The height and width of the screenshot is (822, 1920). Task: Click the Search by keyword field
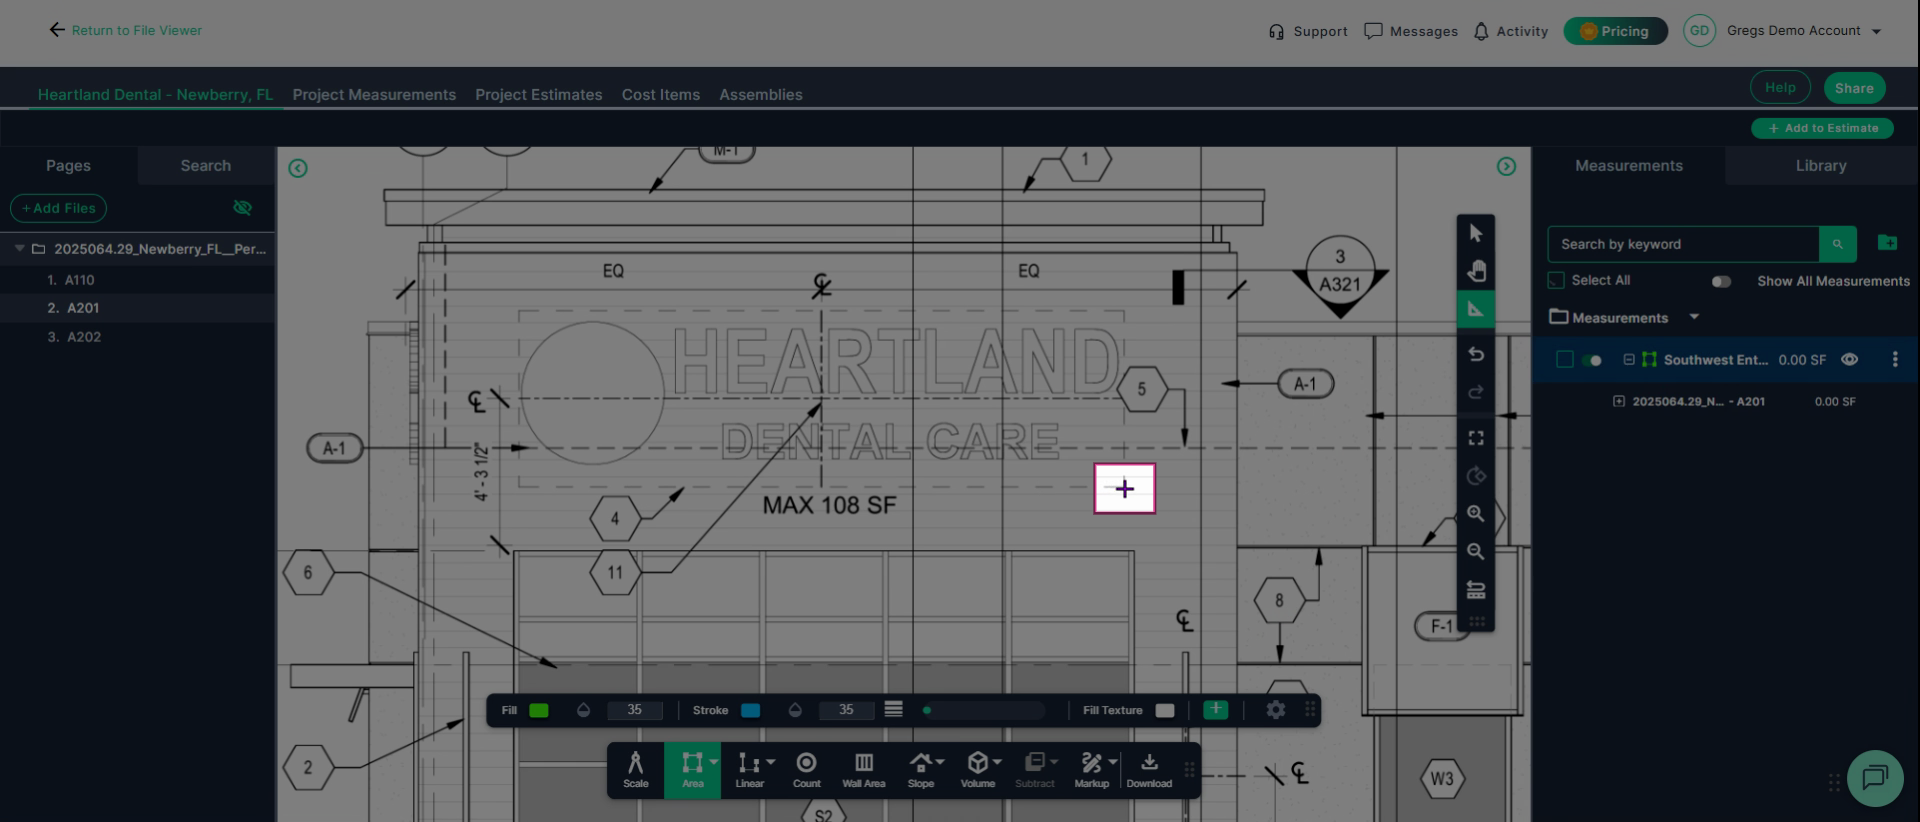[1683, 244]
